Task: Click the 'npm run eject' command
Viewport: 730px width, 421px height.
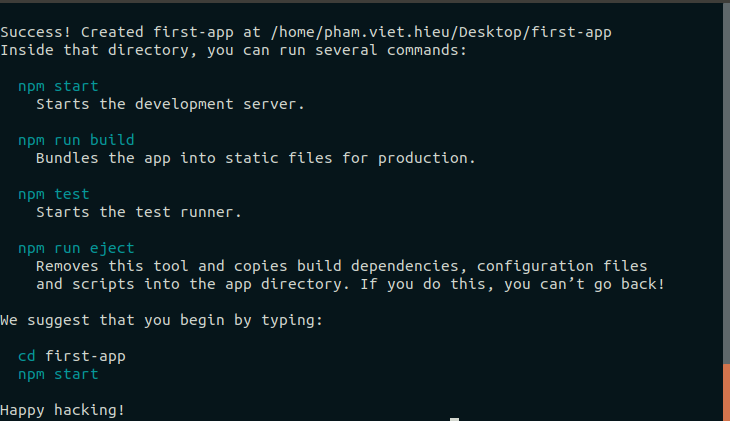Action: (x=76, y=248)
